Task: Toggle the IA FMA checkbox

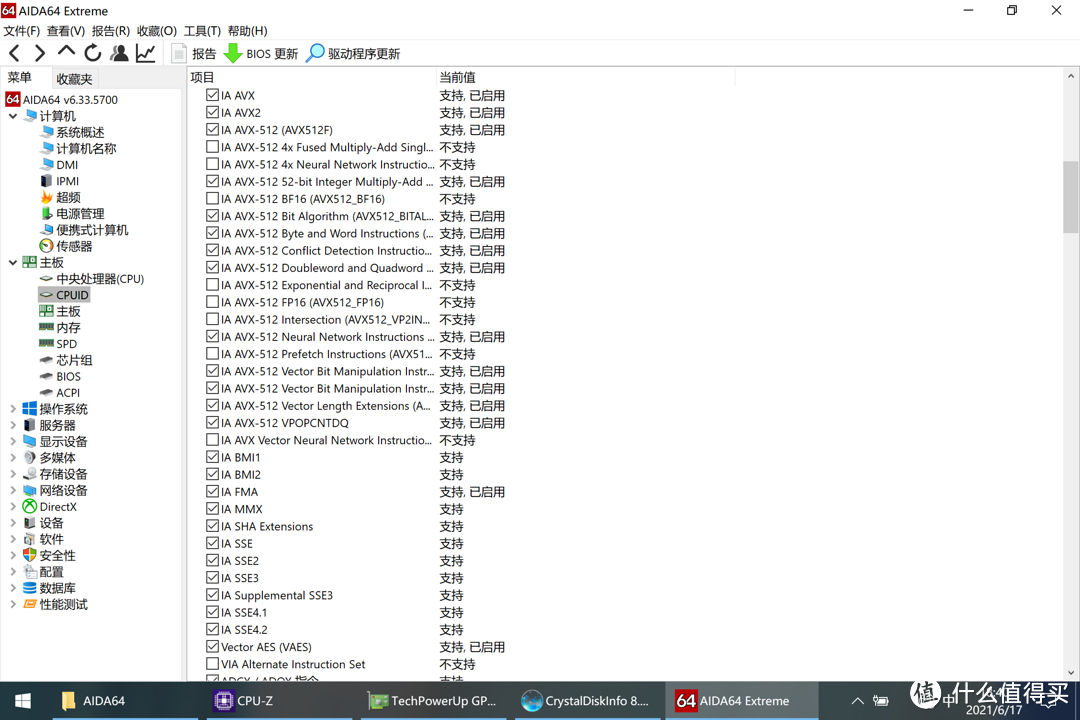Action: point(212,491)
